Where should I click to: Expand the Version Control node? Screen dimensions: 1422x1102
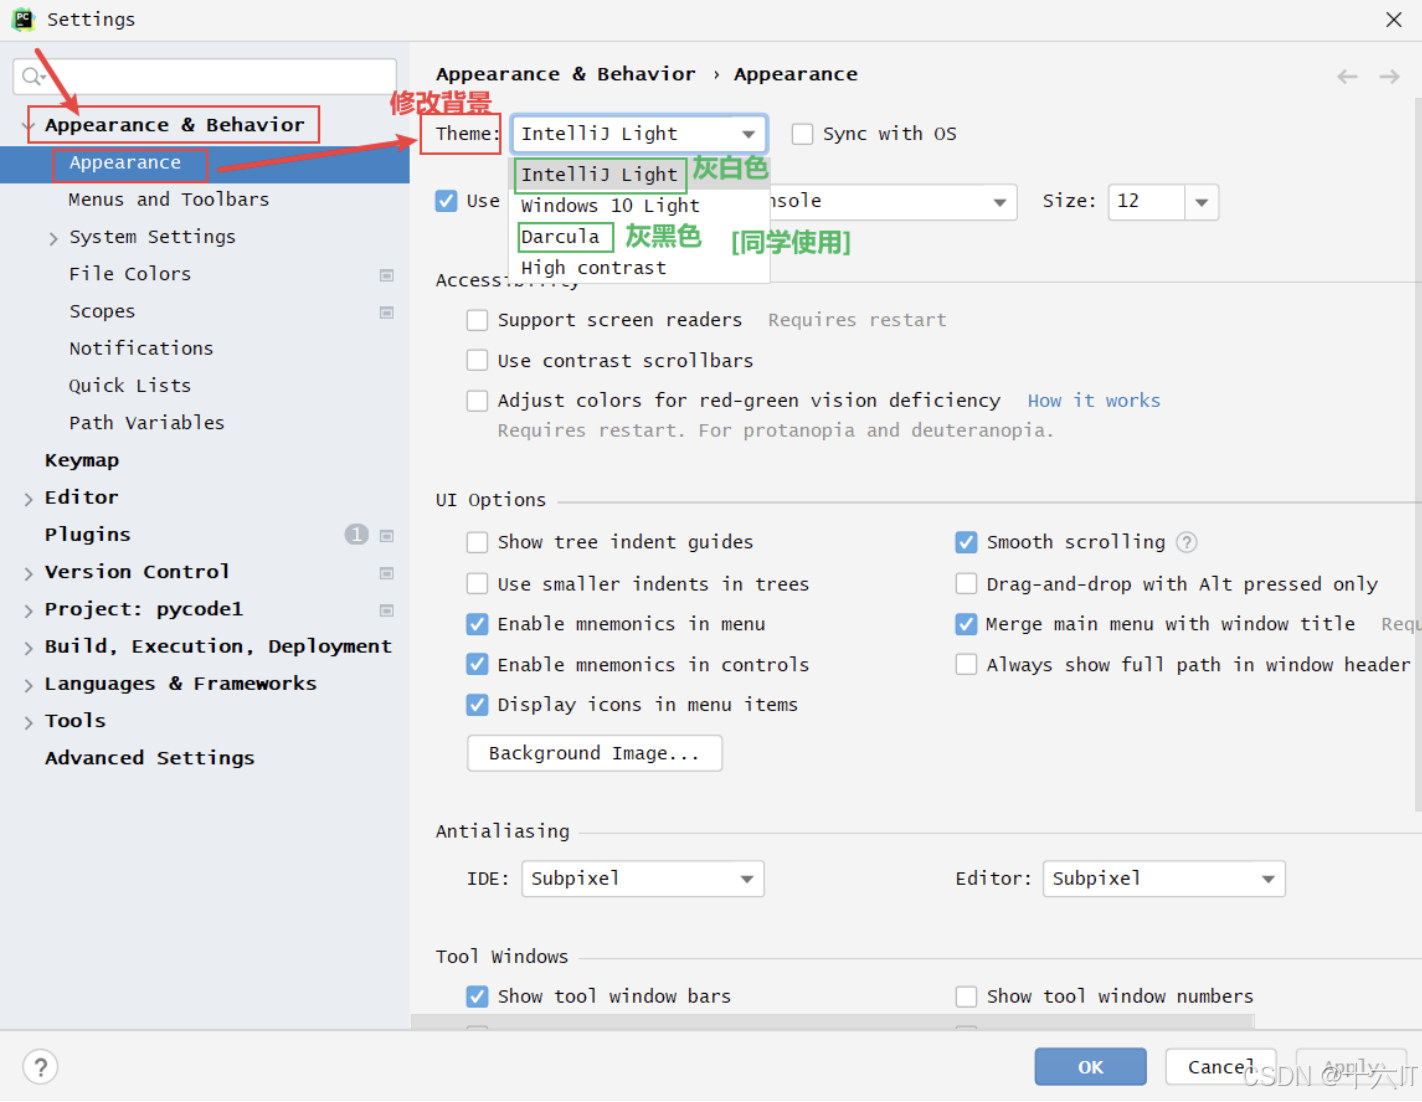pyautogui.click(x=28, y=573)
